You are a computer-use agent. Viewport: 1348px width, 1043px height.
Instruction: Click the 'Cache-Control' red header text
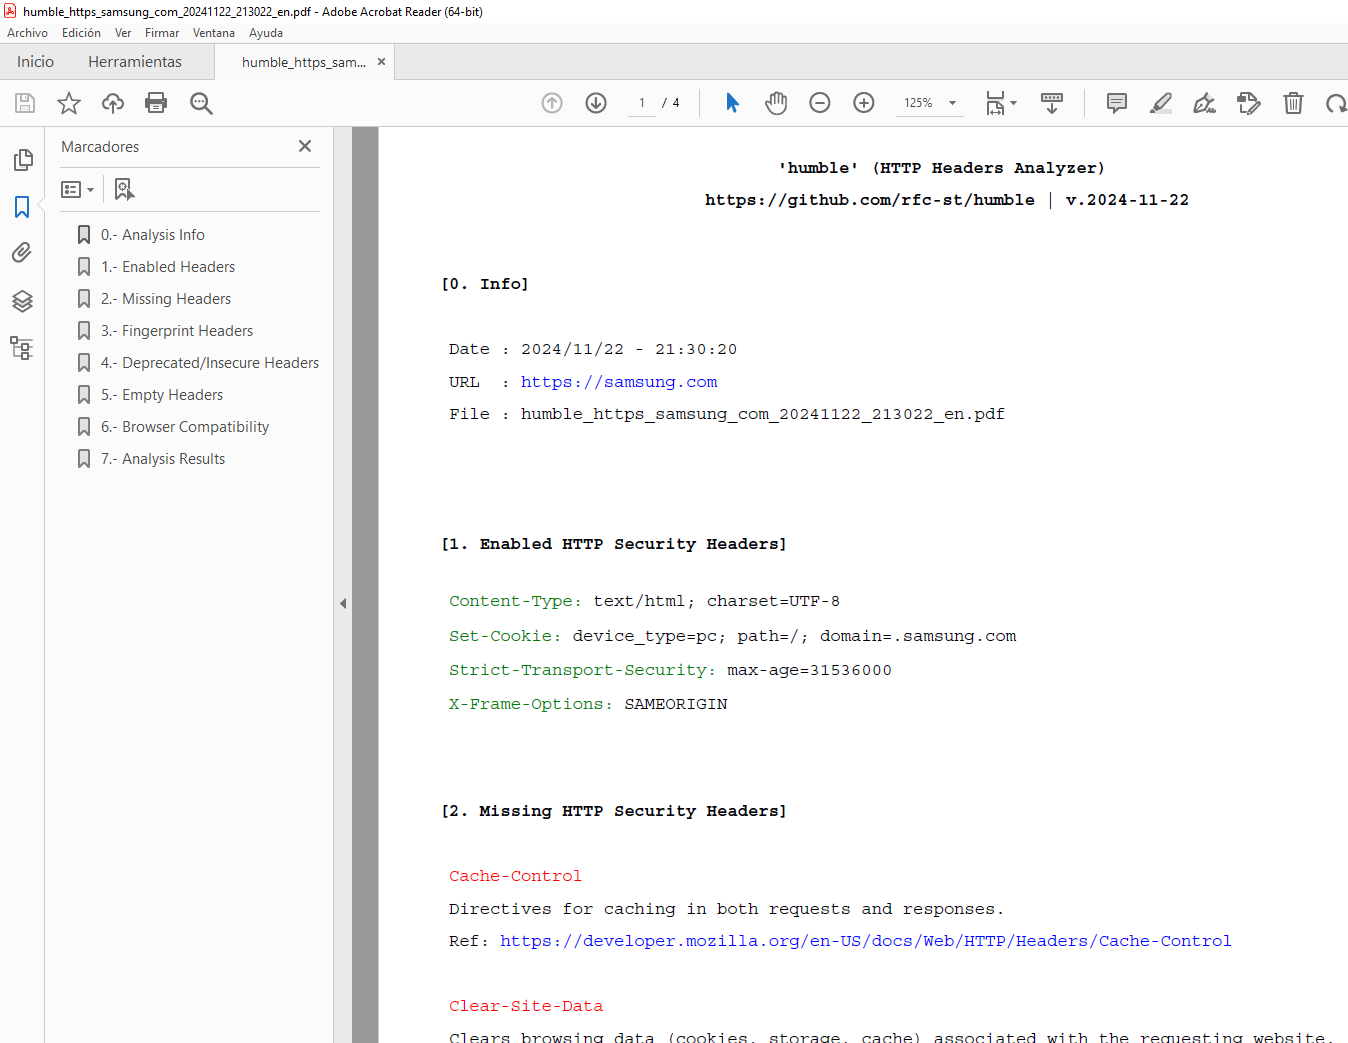coord(515,876)
